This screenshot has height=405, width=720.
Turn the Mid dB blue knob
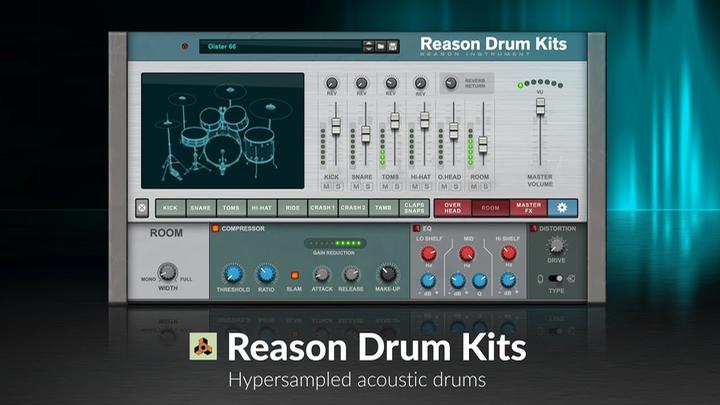457,281
